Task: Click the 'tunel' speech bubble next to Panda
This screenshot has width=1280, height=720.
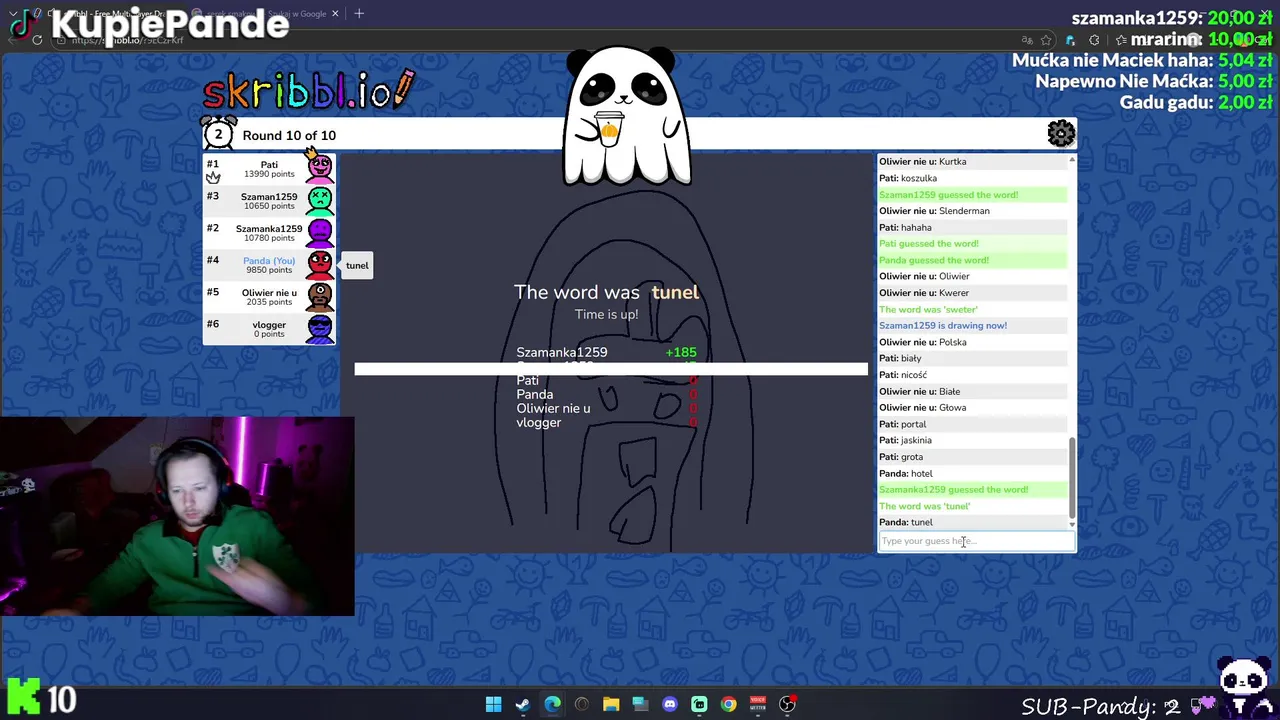Action: (357, 265)
